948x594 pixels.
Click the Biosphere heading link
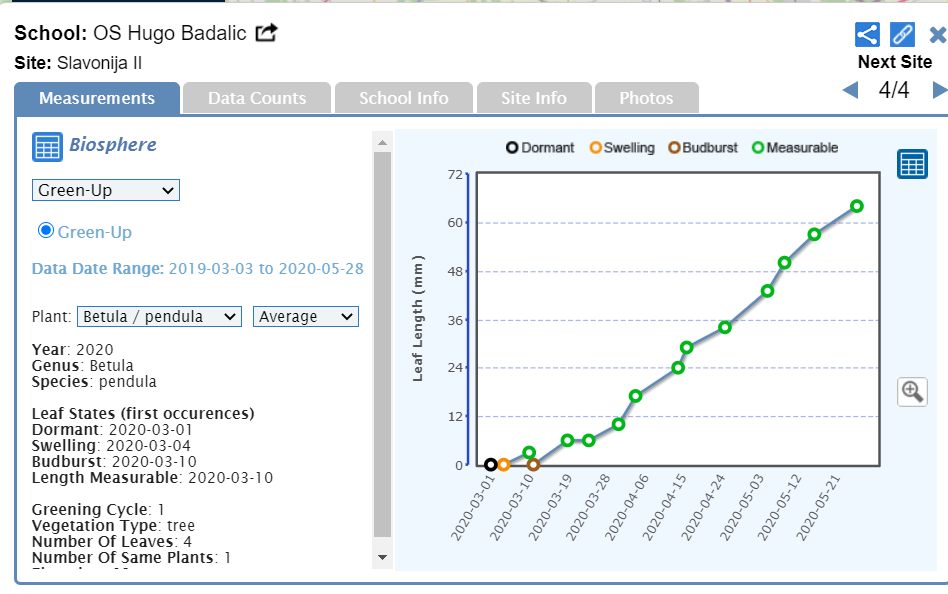pyautogui.click(x=112, y=145)
